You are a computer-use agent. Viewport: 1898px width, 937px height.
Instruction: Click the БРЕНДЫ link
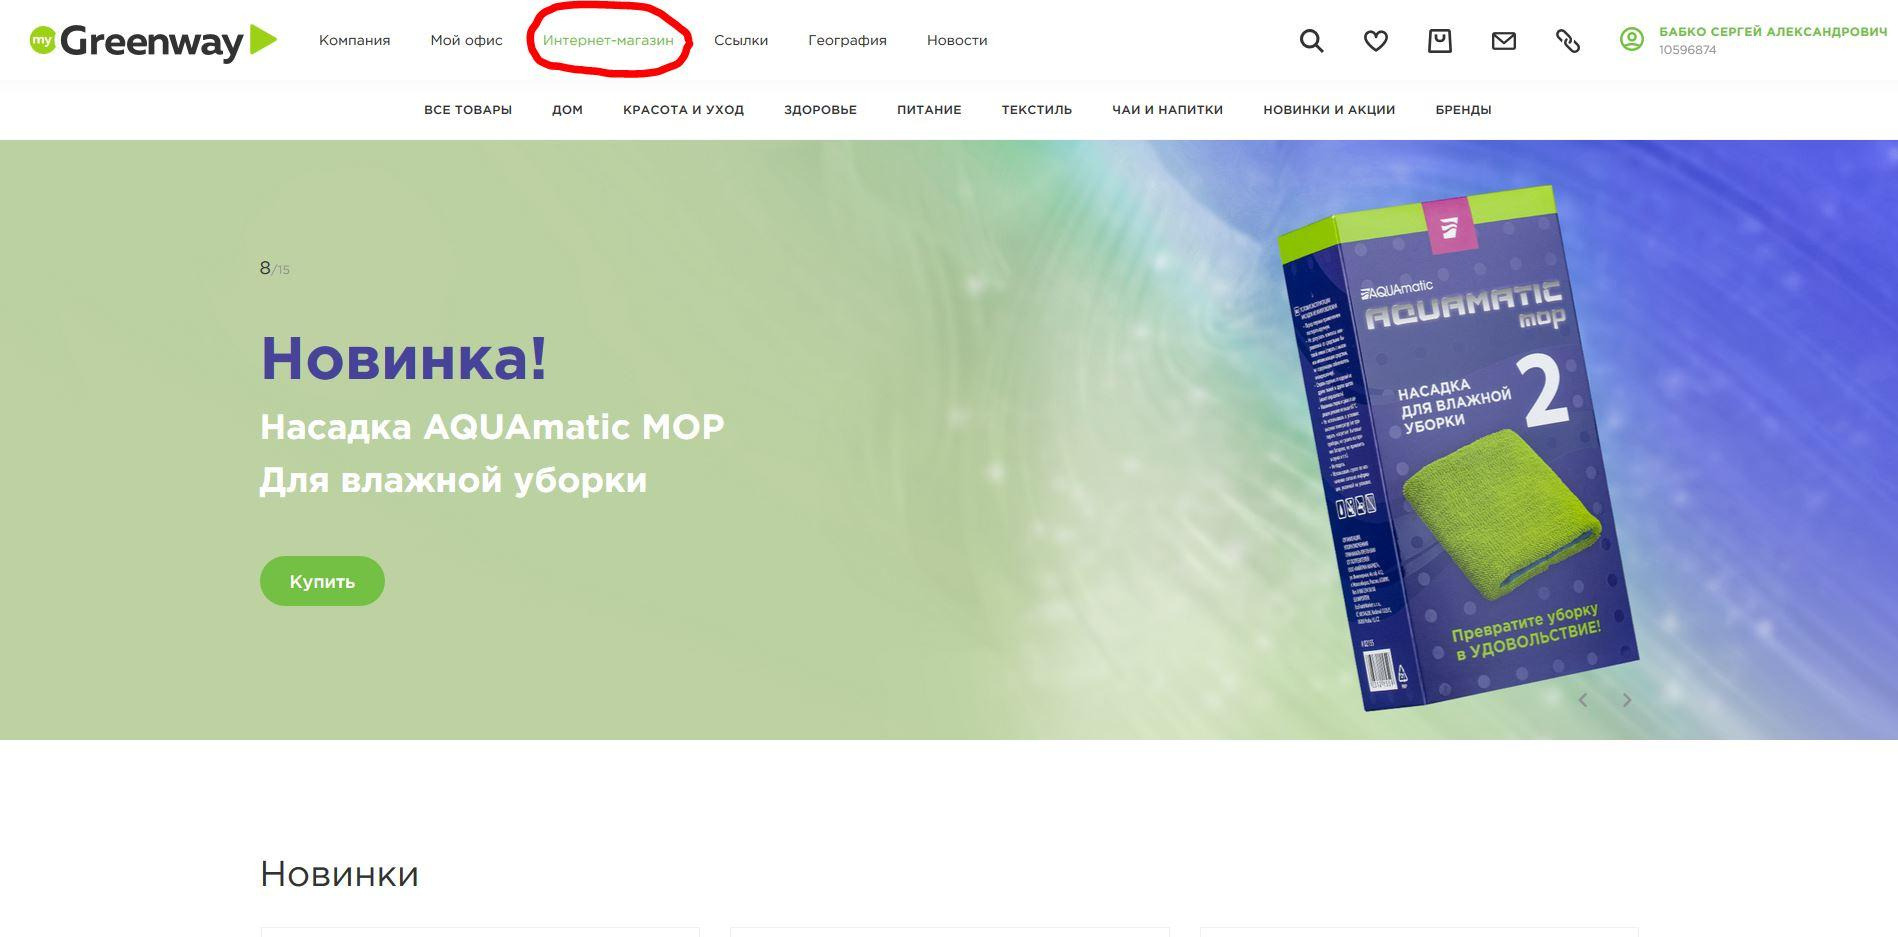pos(1463,110)
